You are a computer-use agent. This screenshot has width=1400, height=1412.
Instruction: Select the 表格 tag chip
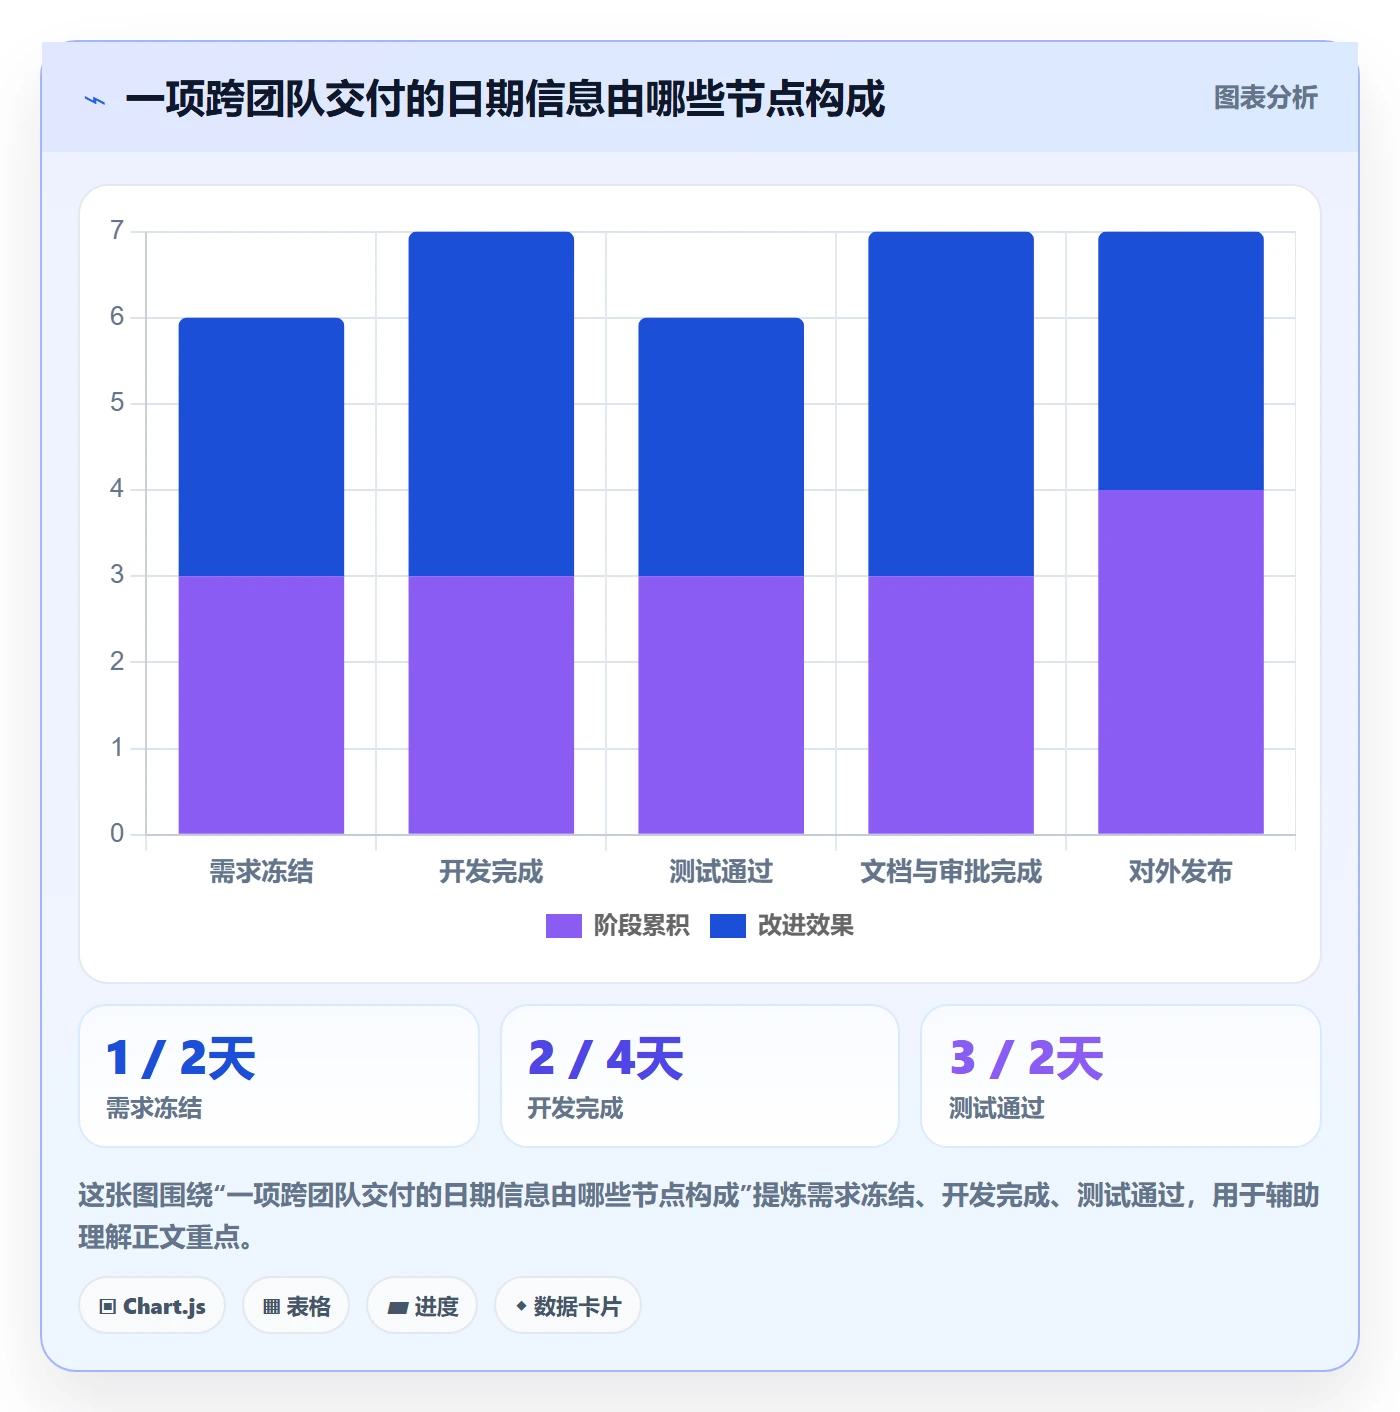pyautogui.click(x=296, y=1306)
